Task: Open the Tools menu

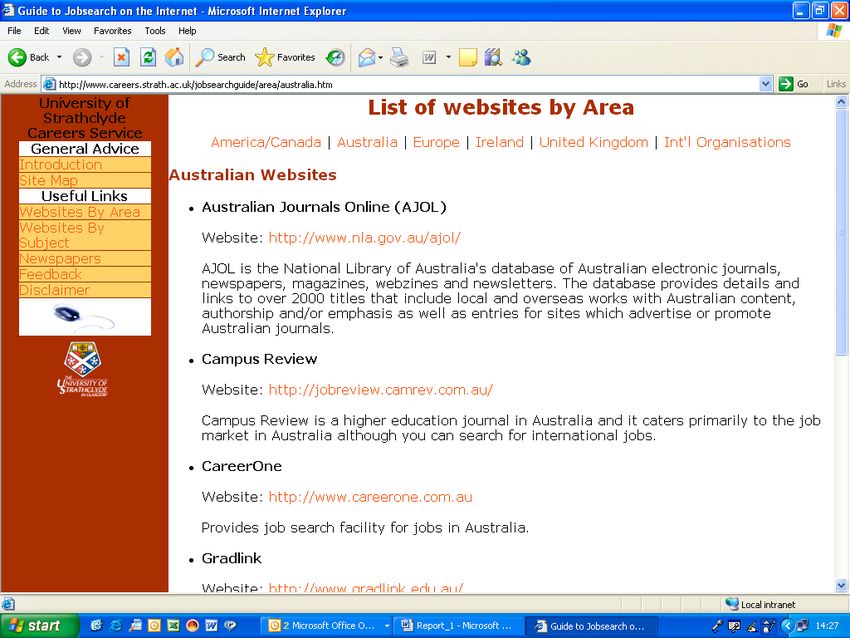Action: (154, 31)
